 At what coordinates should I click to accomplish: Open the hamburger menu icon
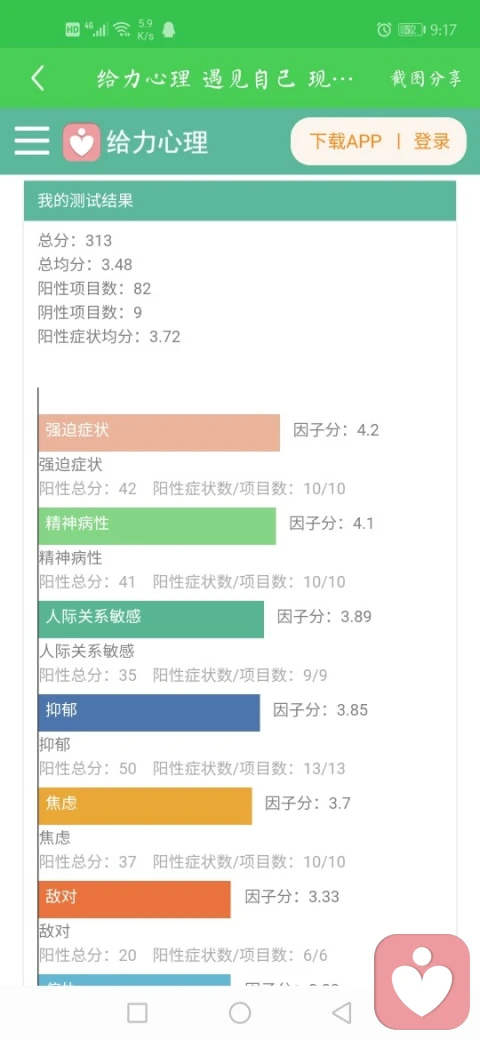[x=32, y=141]
